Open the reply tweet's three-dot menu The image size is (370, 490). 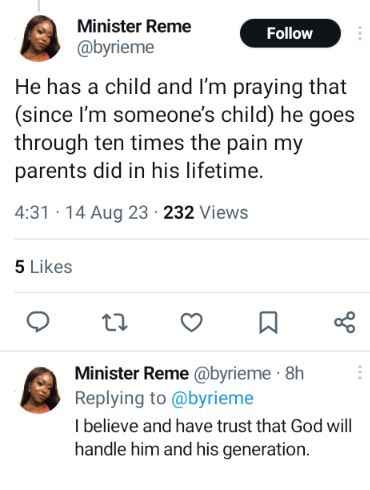[x=360, y=372]
